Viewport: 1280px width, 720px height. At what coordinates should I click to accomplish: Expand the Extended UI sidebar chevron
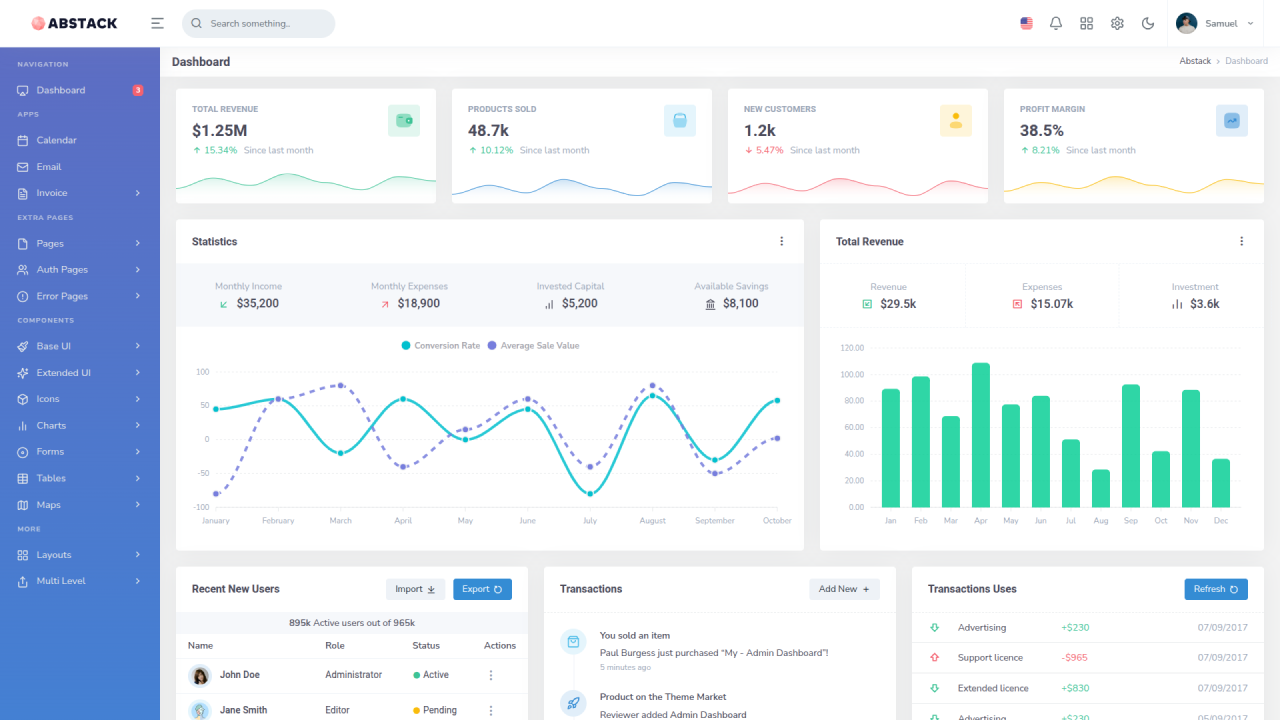click(138, 373)
